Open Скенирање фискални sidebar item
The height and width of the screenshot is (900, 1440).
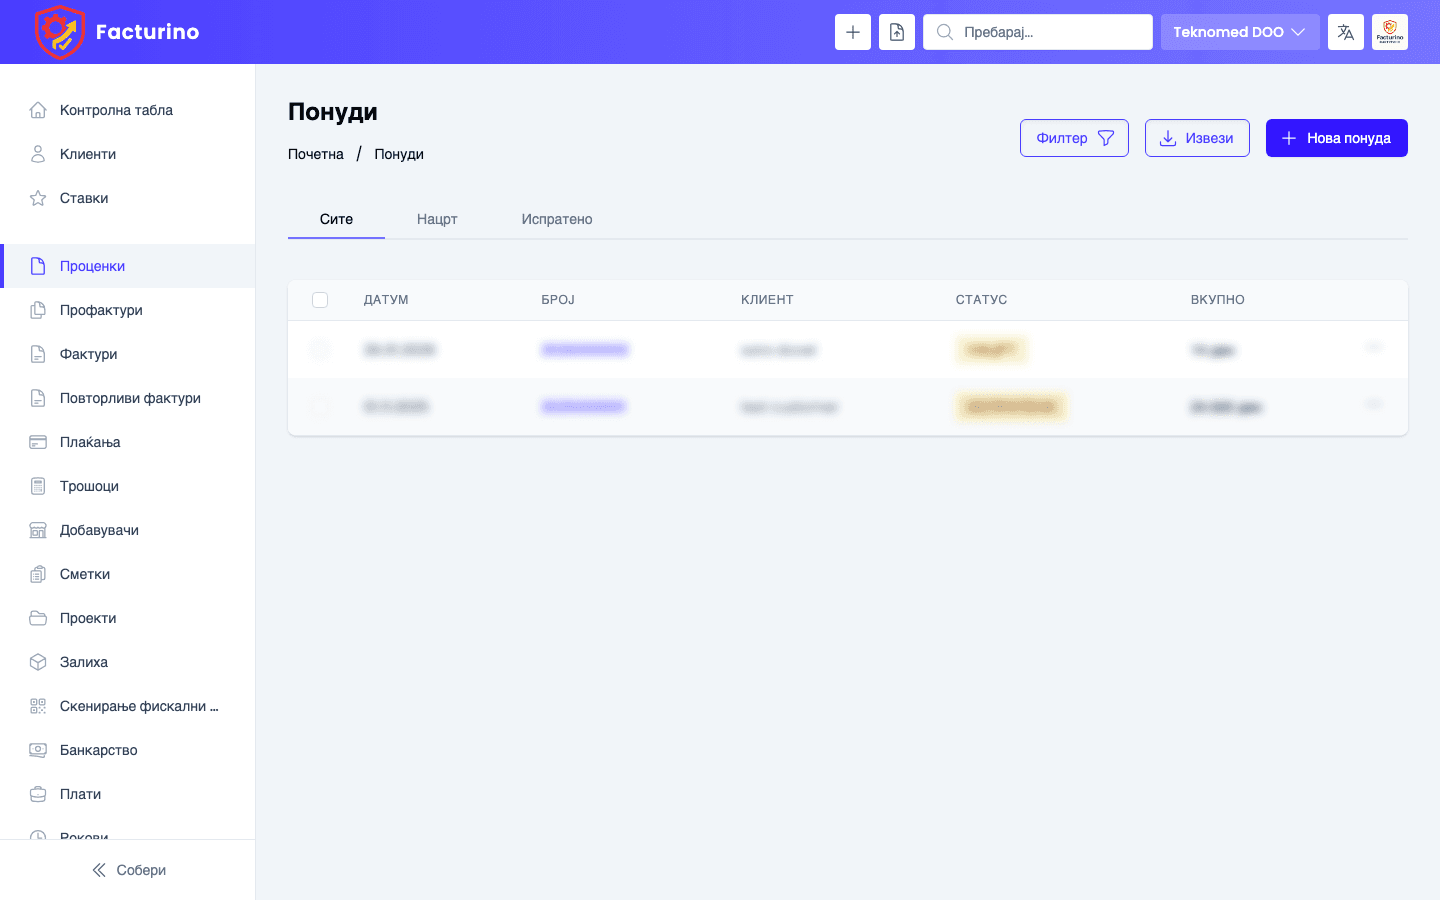click(138, 706)
